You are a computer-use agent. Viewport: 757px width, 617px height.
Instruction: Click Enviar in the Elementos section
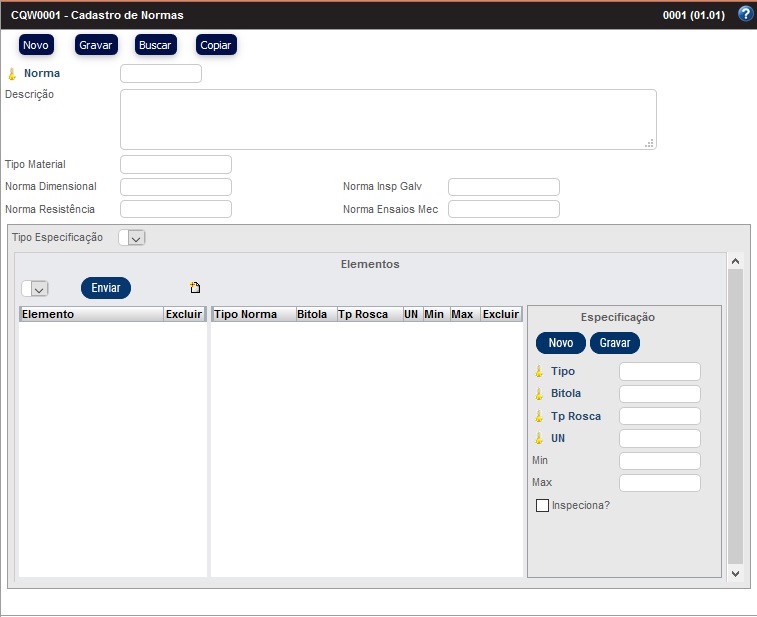coord(106,288)
